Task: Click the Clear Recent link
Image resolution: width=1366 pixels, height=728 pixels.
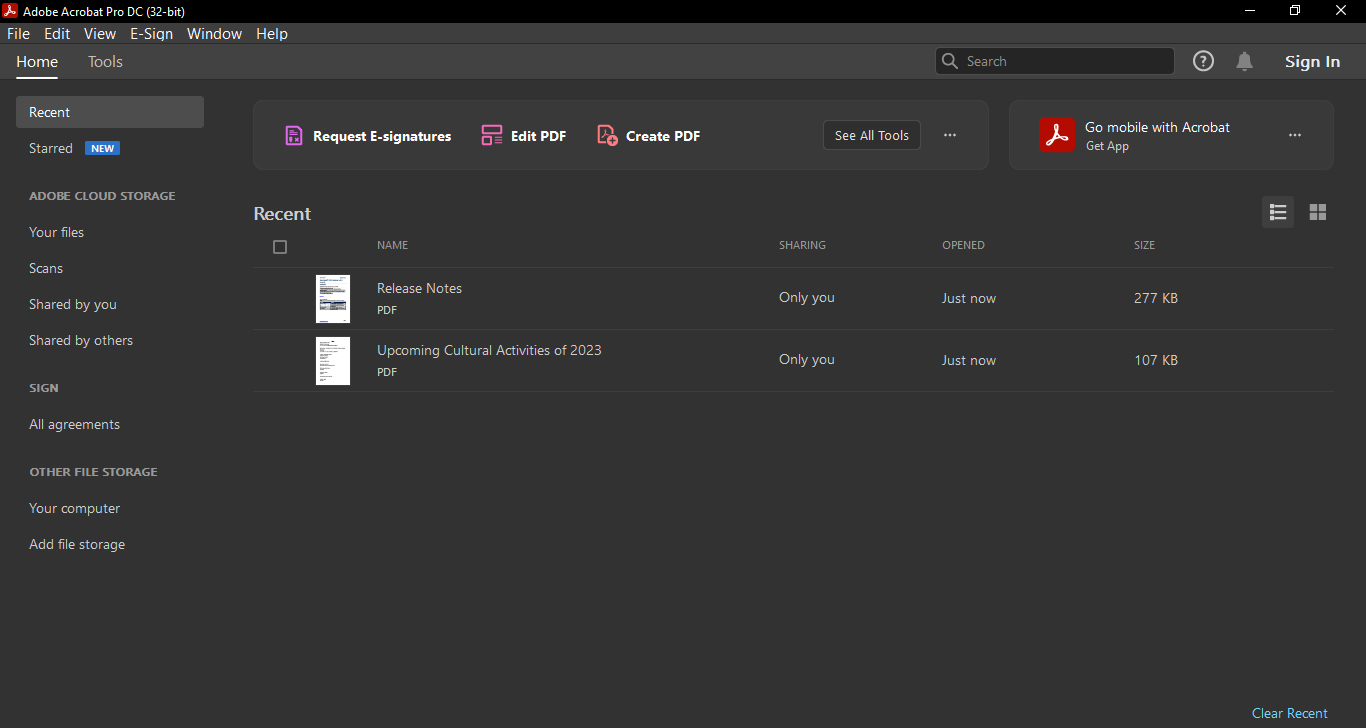Action: pos(1290,713)
